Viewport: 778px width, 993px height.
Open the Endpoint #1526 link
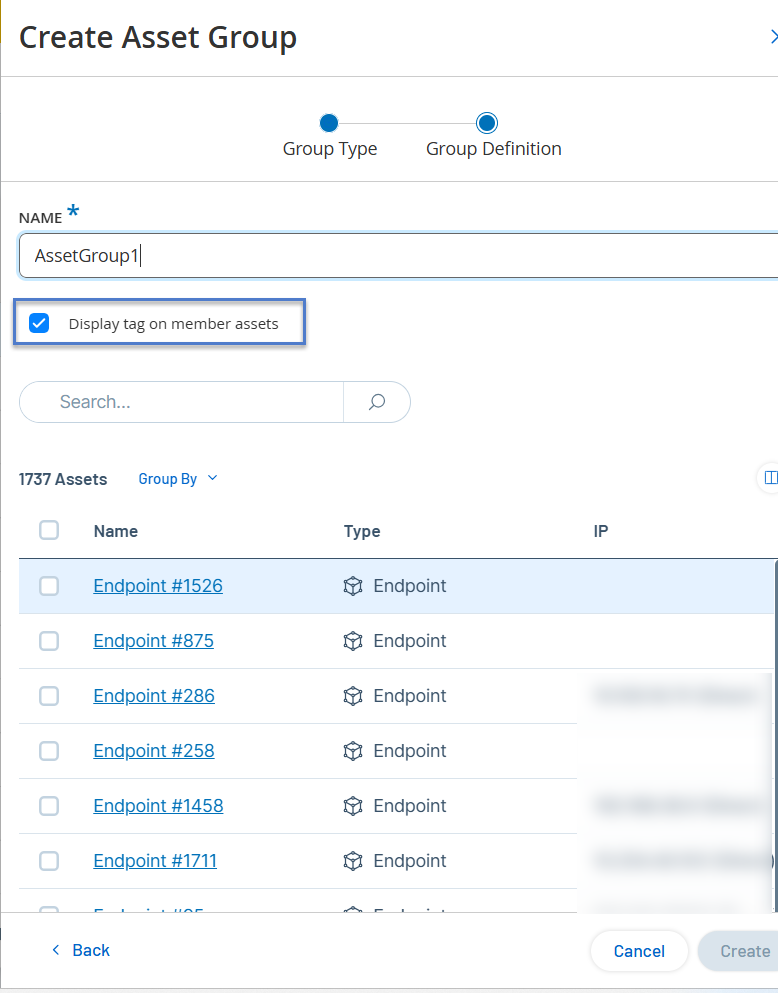pos(158,586)
